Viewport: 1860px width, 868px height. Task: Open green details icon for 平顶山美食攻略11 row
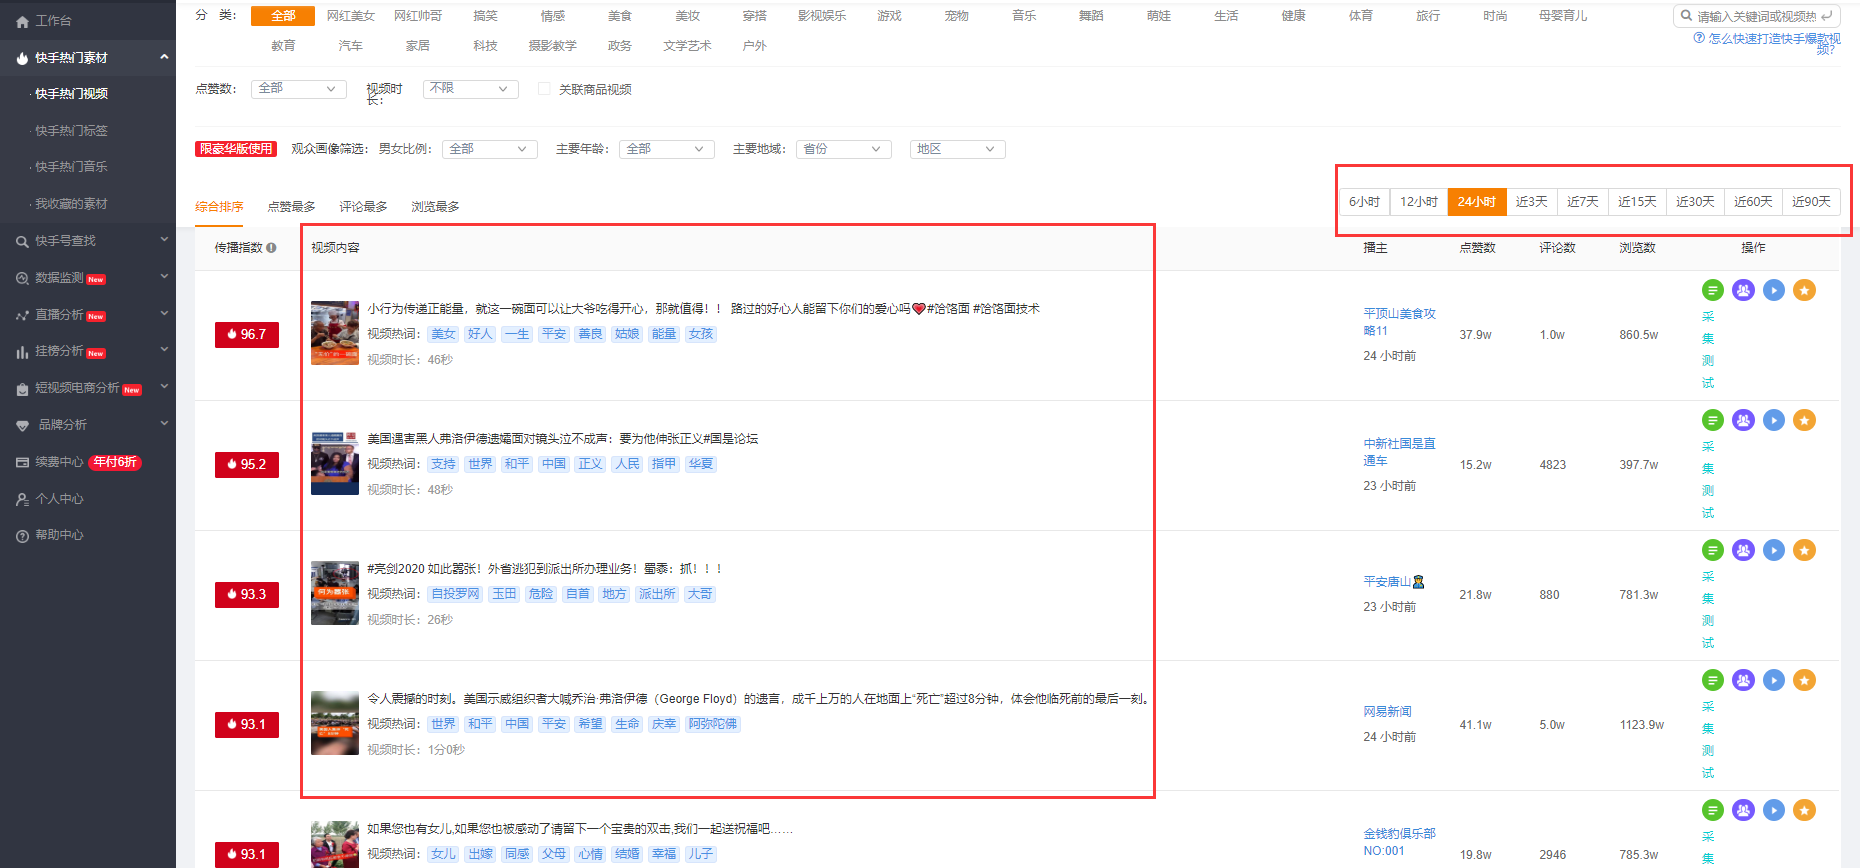coord(1713,290)
